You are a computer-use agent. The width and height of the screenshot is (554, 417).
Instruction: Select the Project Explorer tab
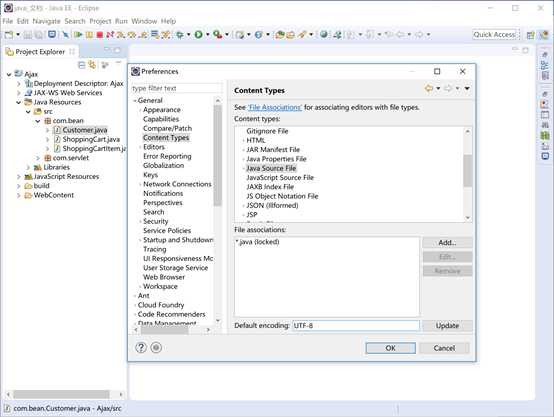click(40, 52)
